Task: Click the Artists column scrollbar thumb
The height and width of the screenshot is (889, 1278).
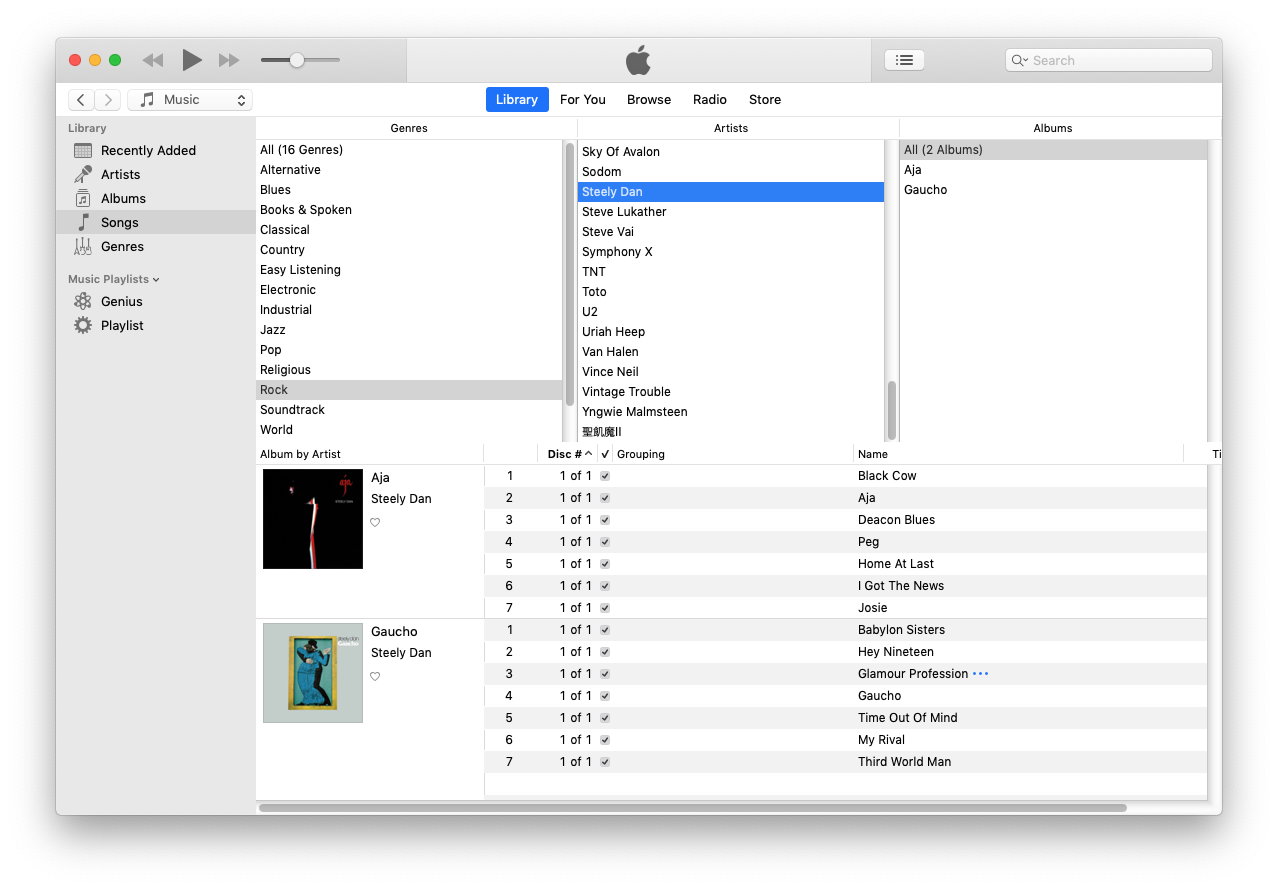Action: coord(892,410)
